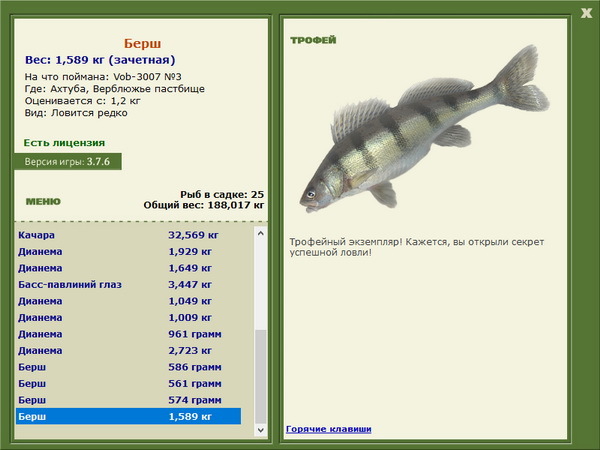
Task: Click the Общий вес: 188,017 кг text
Action: [204, 205]
